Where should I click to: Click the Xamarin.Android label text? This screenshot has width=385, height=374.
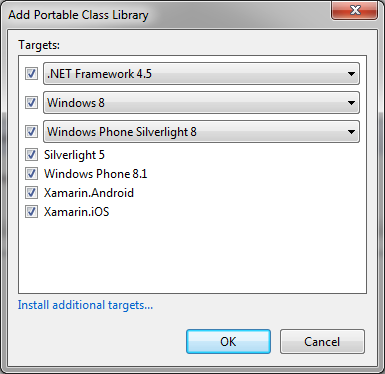click(x=89, y=193)
